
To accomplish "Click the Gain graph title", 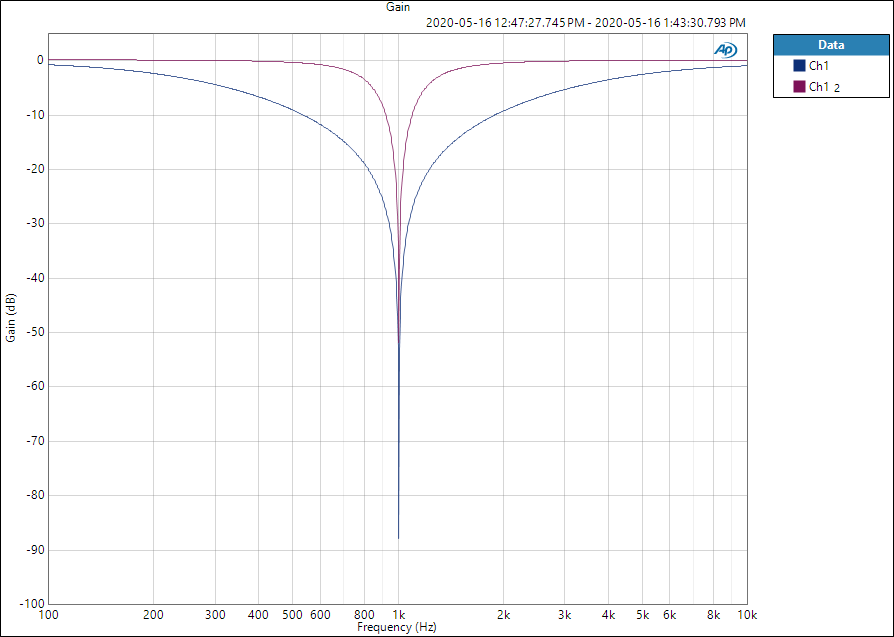I will point(398,7).
